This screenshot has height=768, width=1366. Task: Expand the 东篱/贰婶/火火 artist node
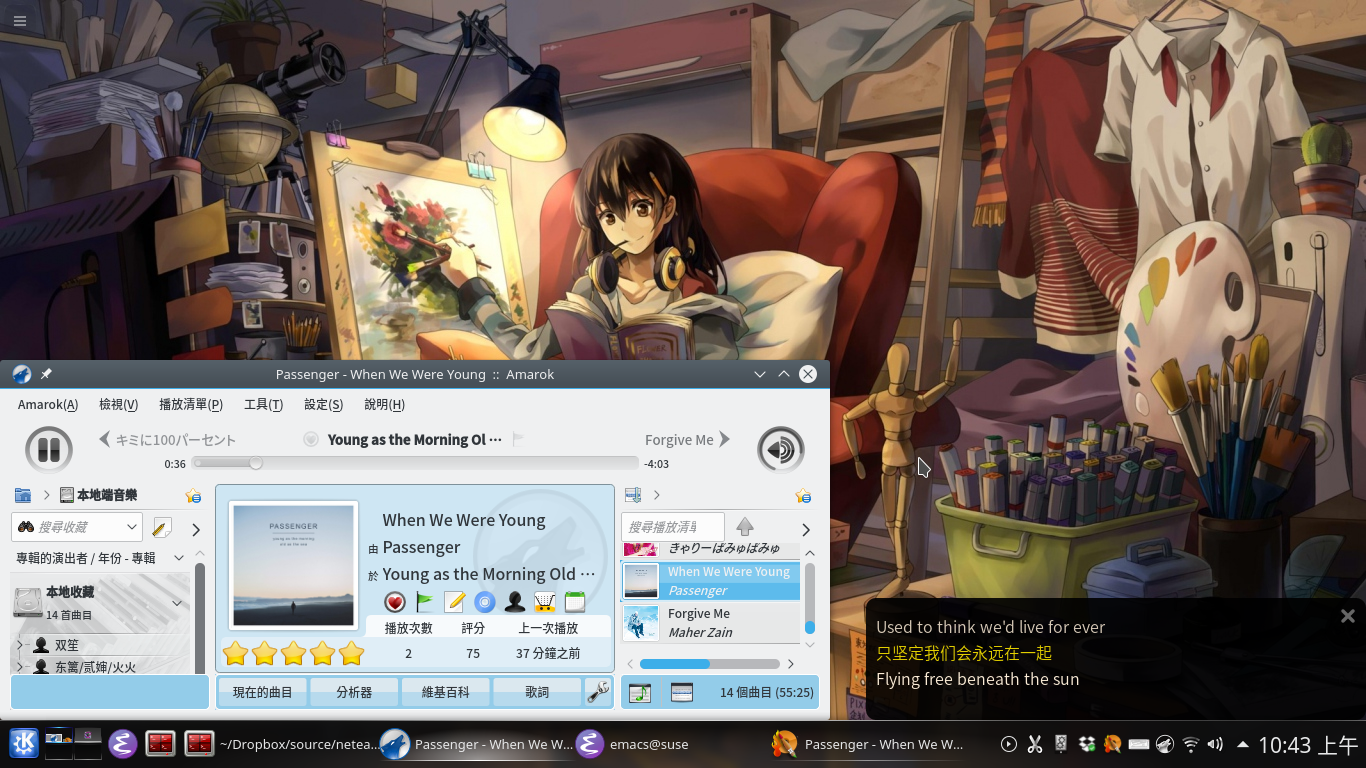click(x=19, y=666)
